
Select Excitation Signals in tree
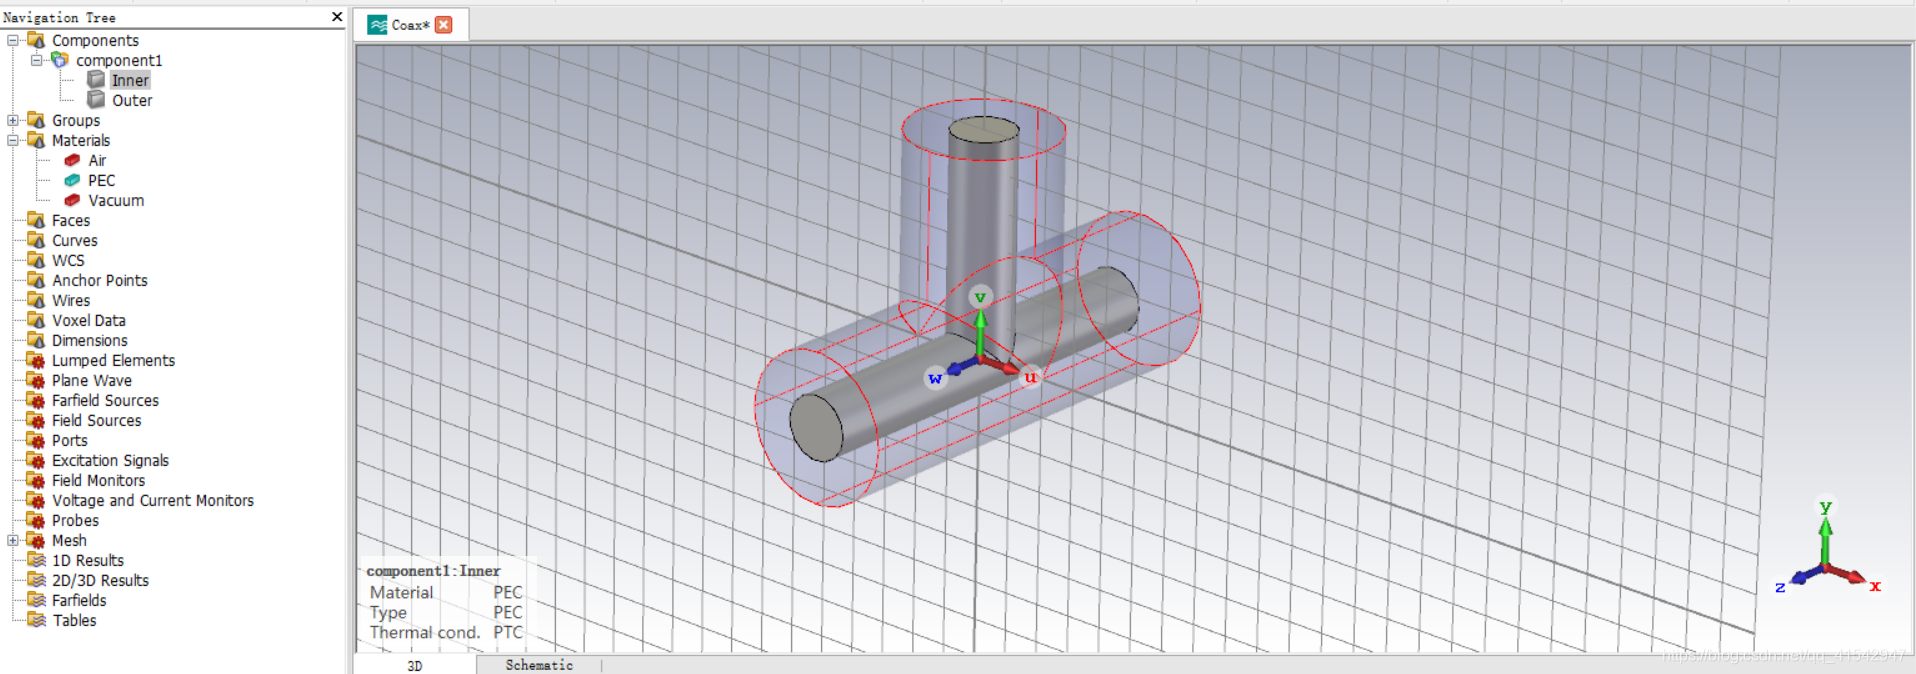pyautogui.click(x=110, y=460)
